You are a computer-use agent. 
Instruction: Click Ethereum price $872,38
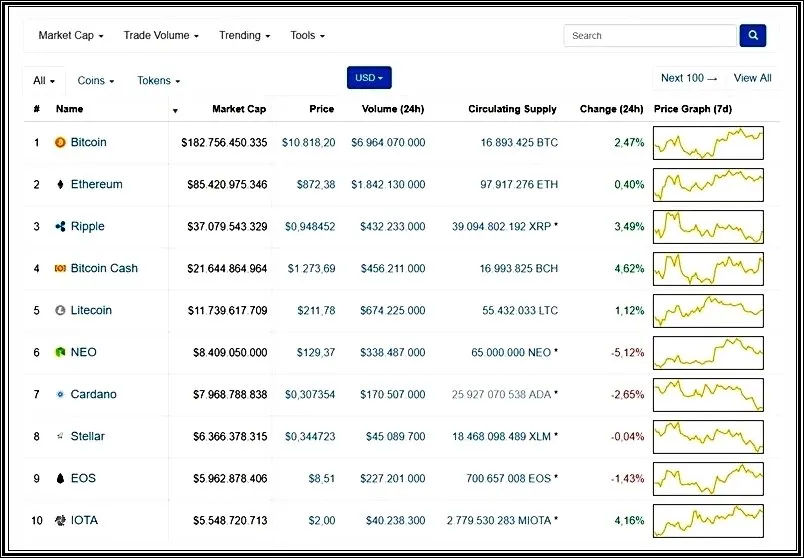tap(316, 185)
